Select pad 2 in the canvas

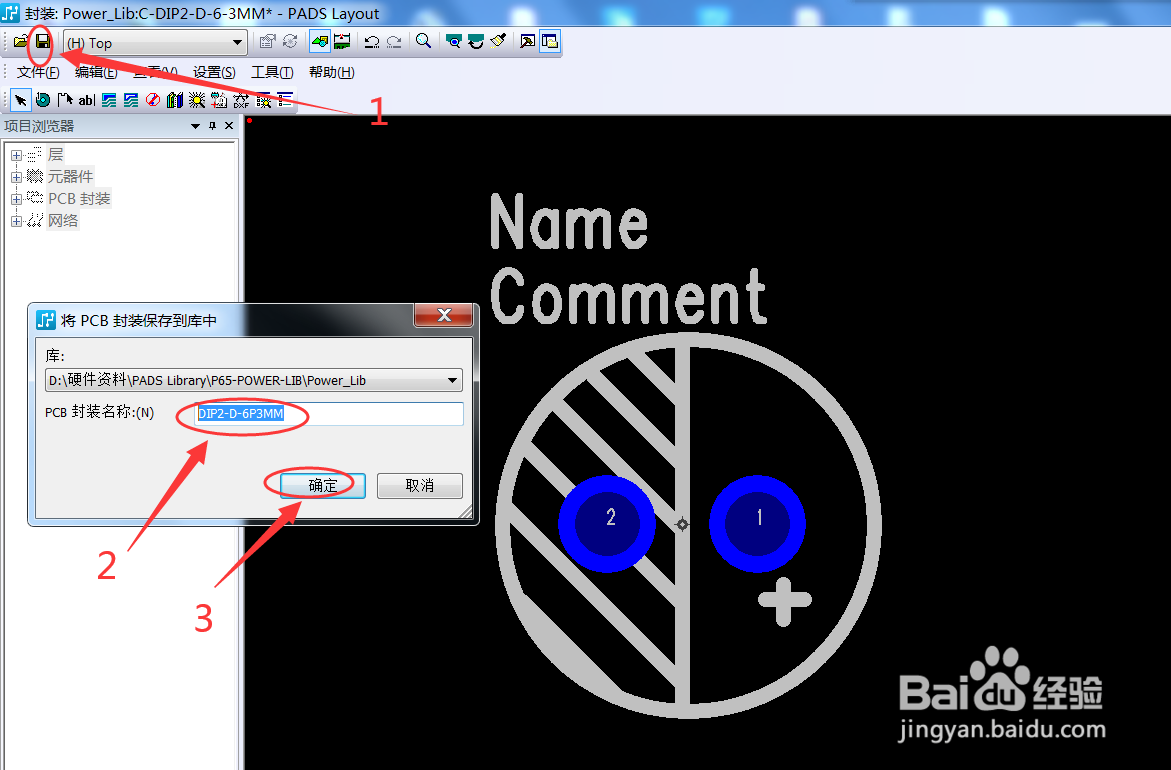click(607, 524)
